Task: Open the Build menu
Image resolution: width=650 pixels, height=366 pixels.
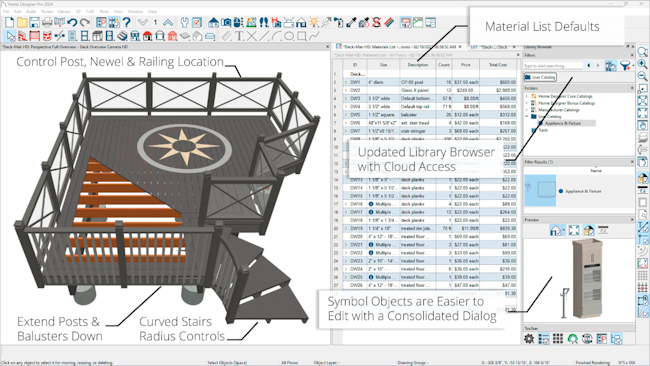Action: coord(31,11)
